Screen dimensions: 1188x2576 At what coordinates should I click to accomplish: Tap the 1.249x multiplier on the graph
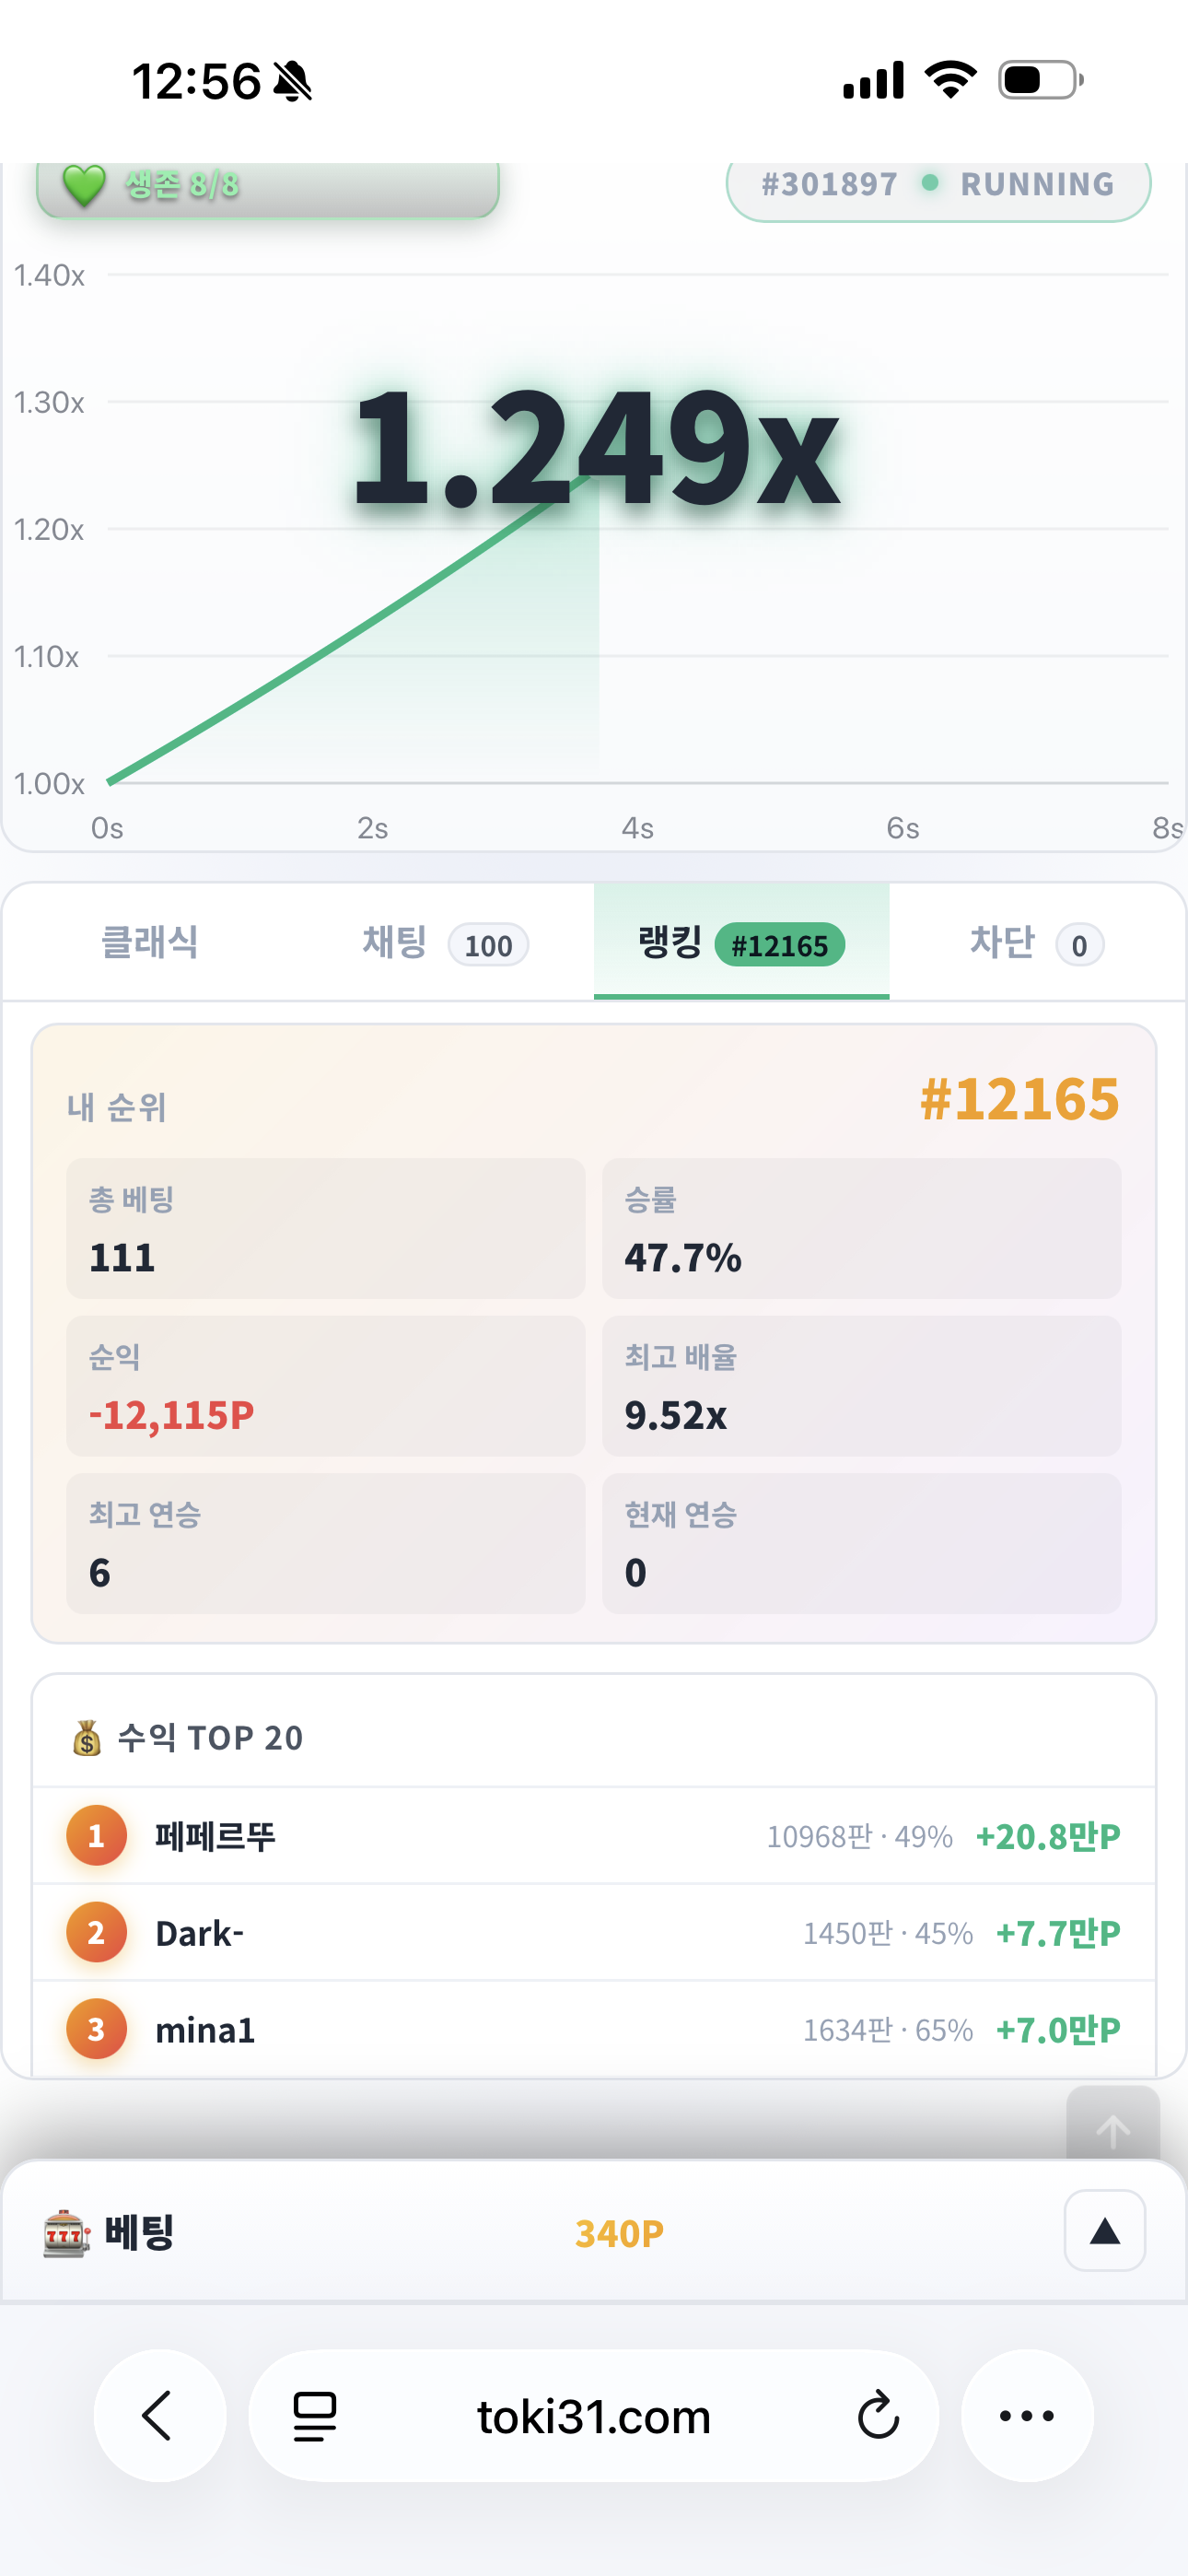596,446
